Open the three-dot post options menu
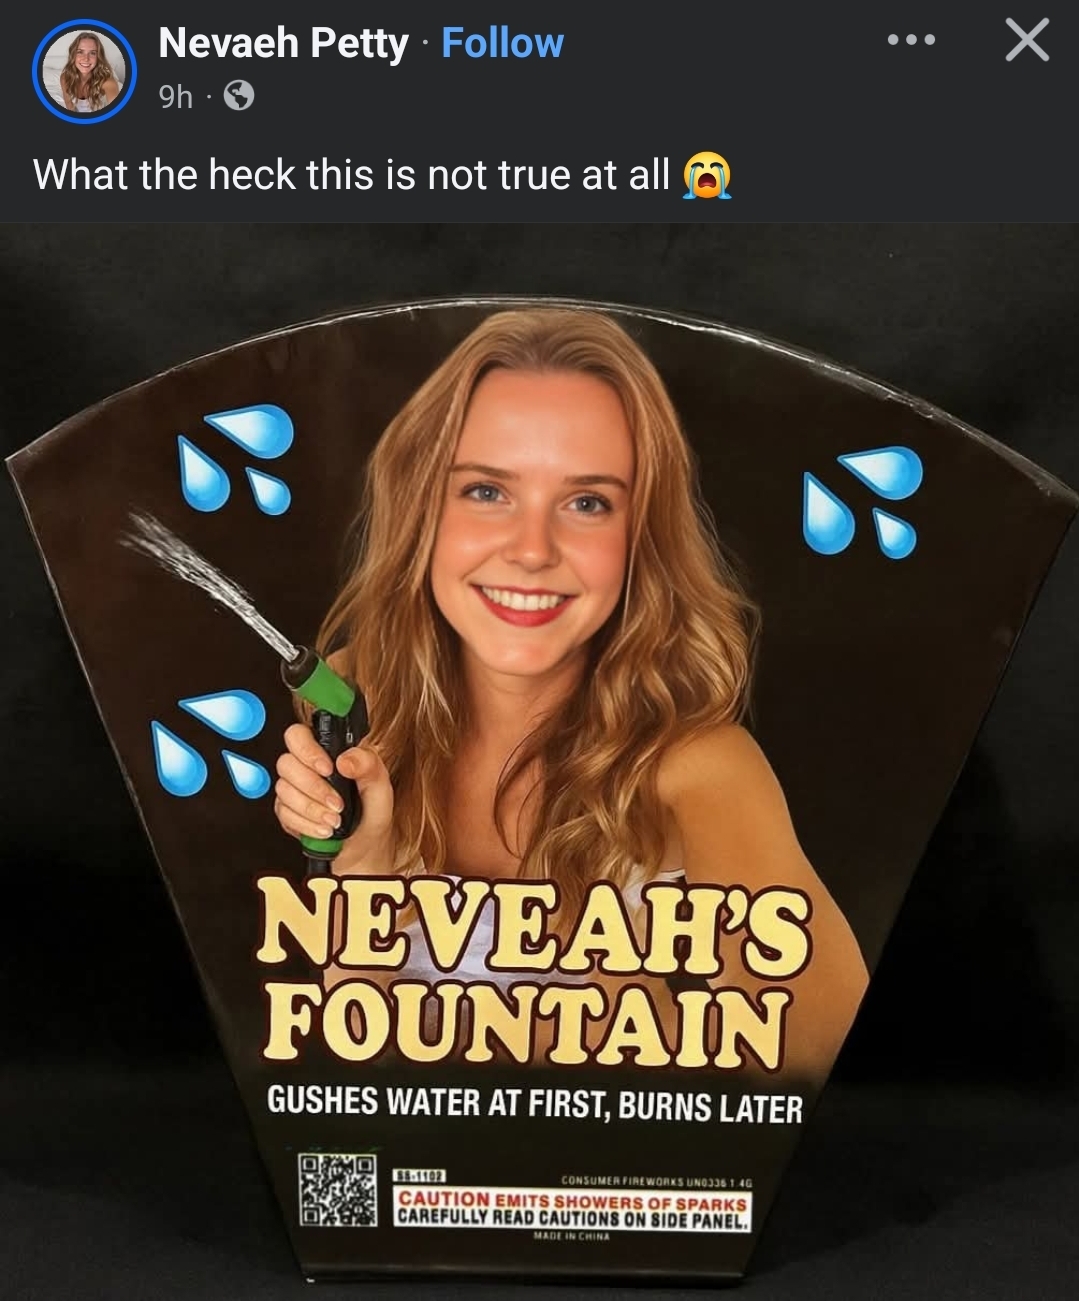Screen dimensions: 1079x1301 pos(911,41)
